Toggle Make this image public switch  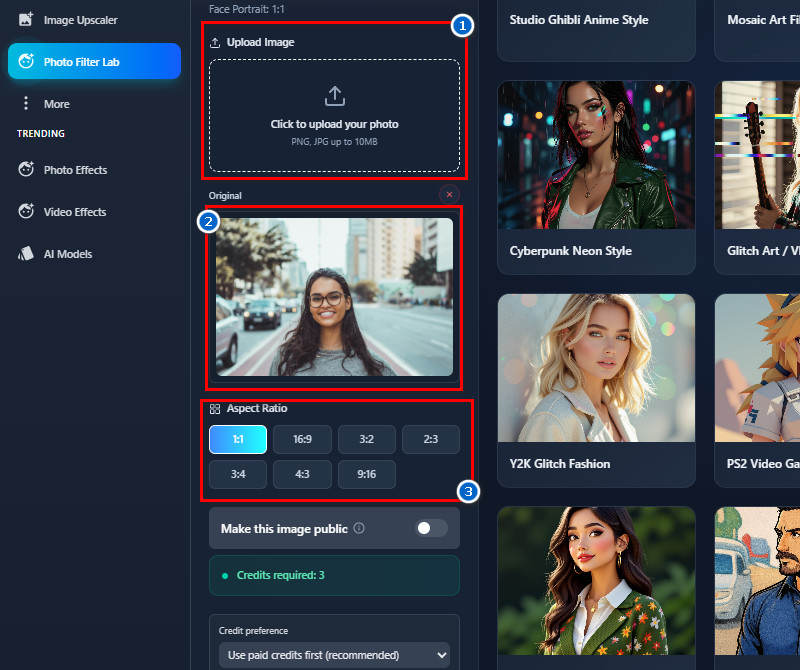pos(431,528)
